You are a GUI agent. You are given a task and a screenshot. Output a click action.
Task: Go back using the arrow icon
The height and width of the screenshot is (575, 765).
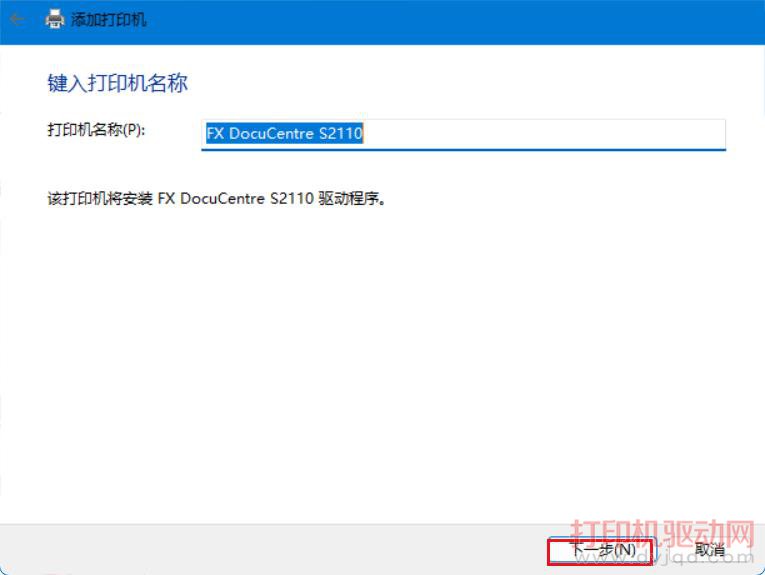17,20
